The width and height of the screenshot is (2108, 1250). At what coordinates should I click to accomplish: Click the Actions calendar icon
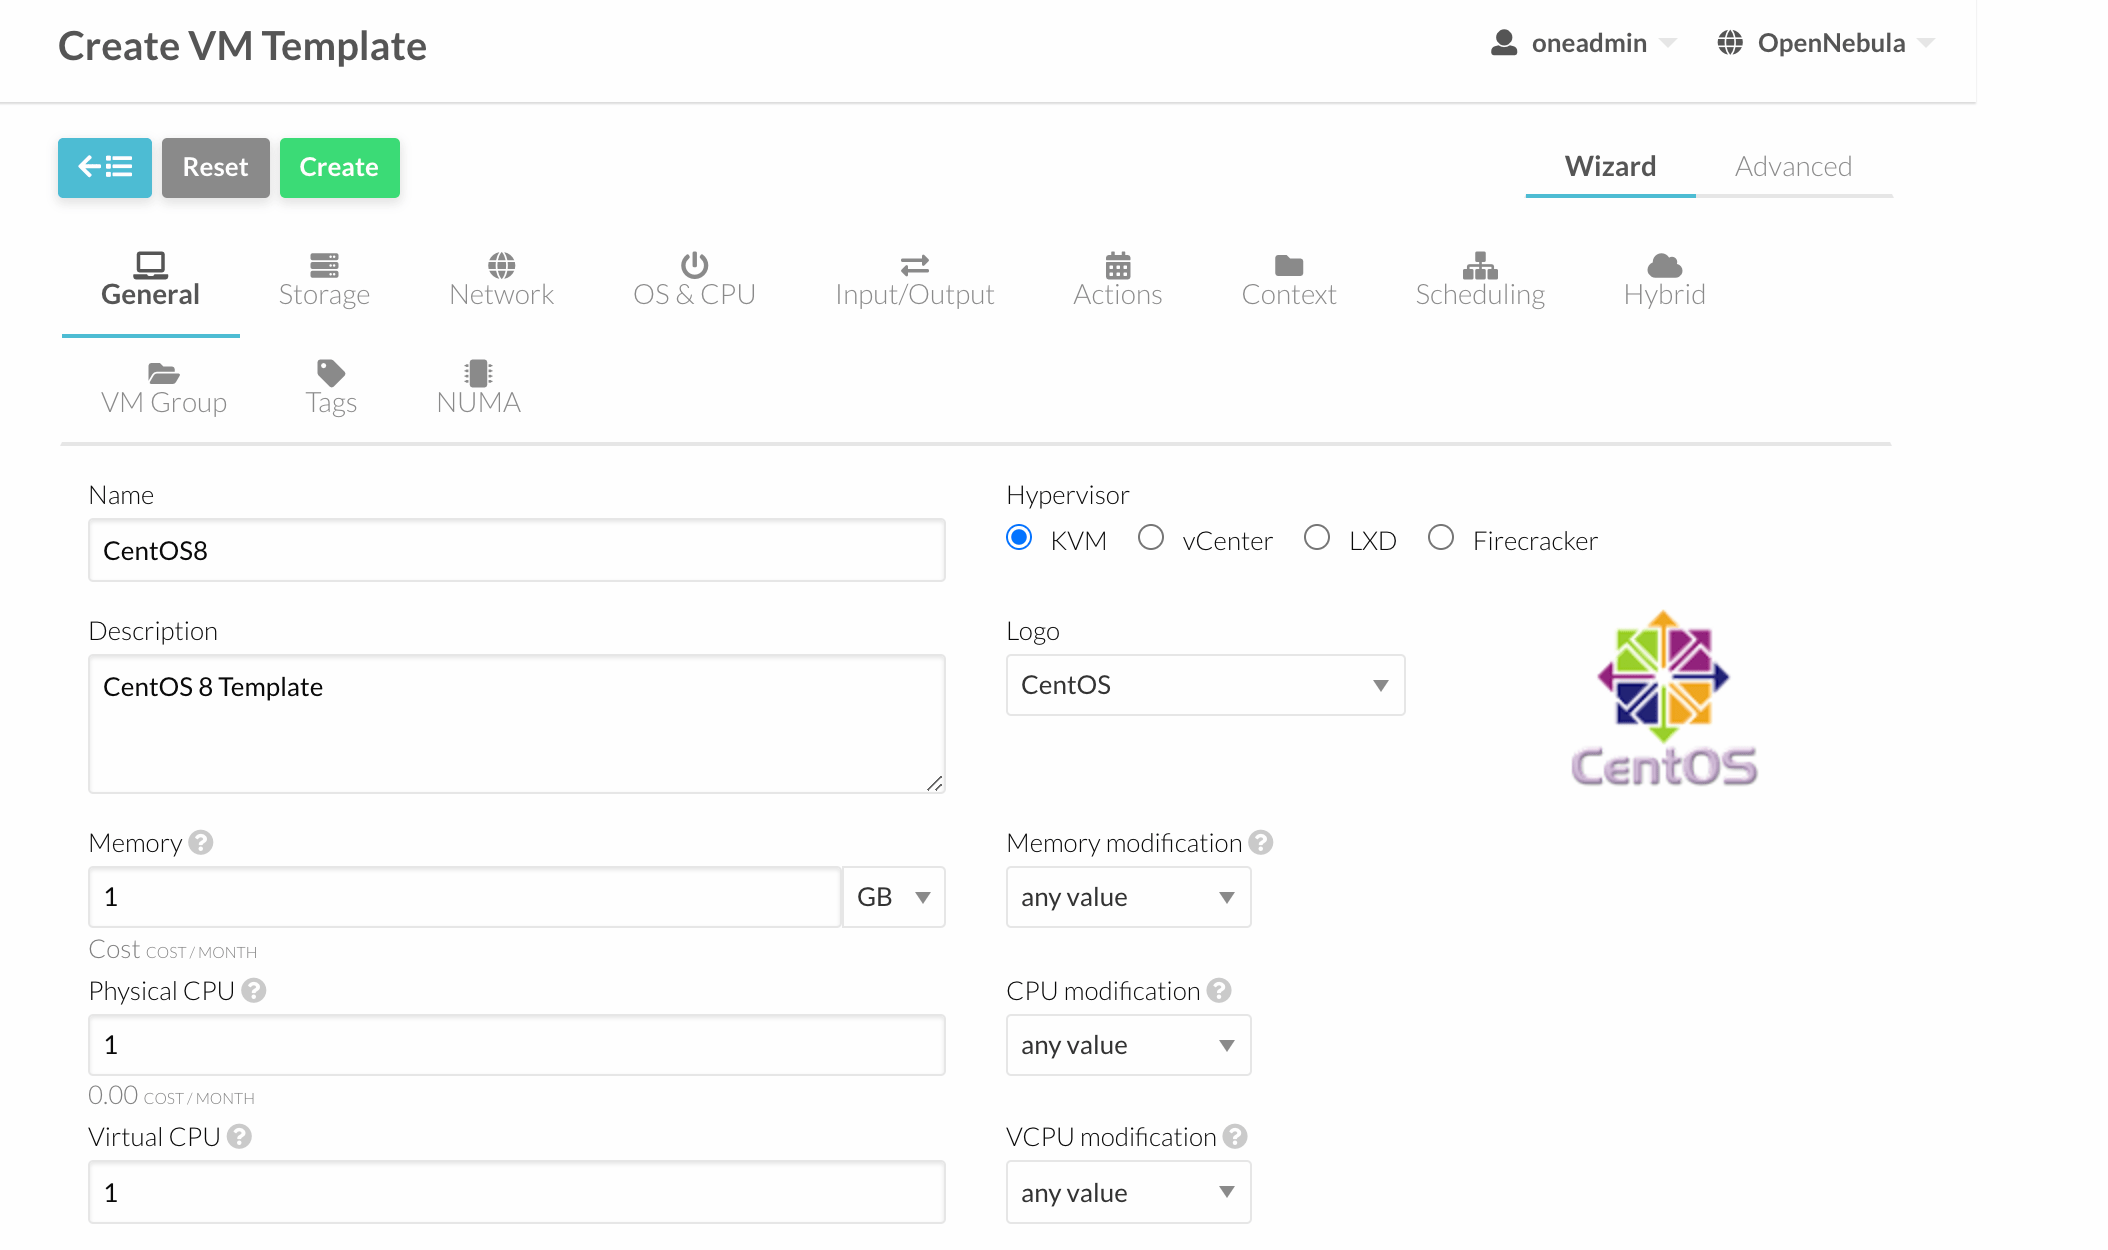(x=1118, y=265)
